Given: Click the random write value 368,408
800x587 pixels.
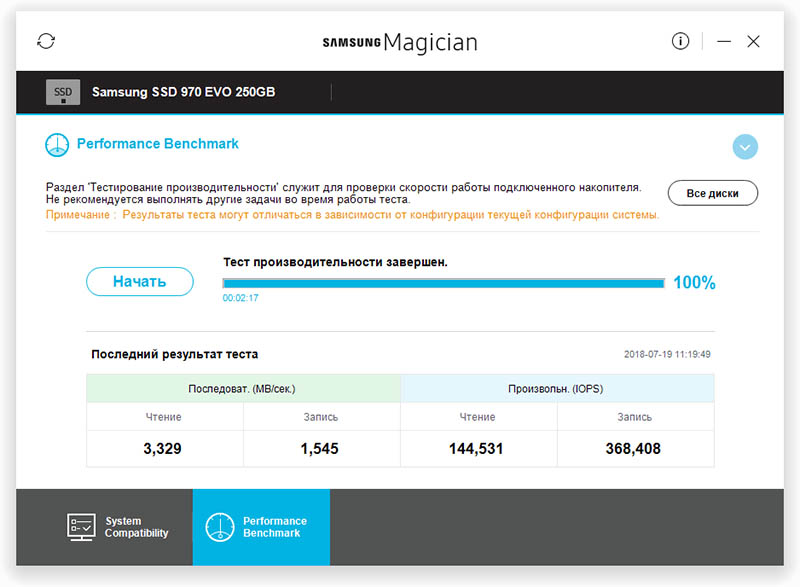Looking at the screenshot, I should pyautogui.click(x=633, y=449).
